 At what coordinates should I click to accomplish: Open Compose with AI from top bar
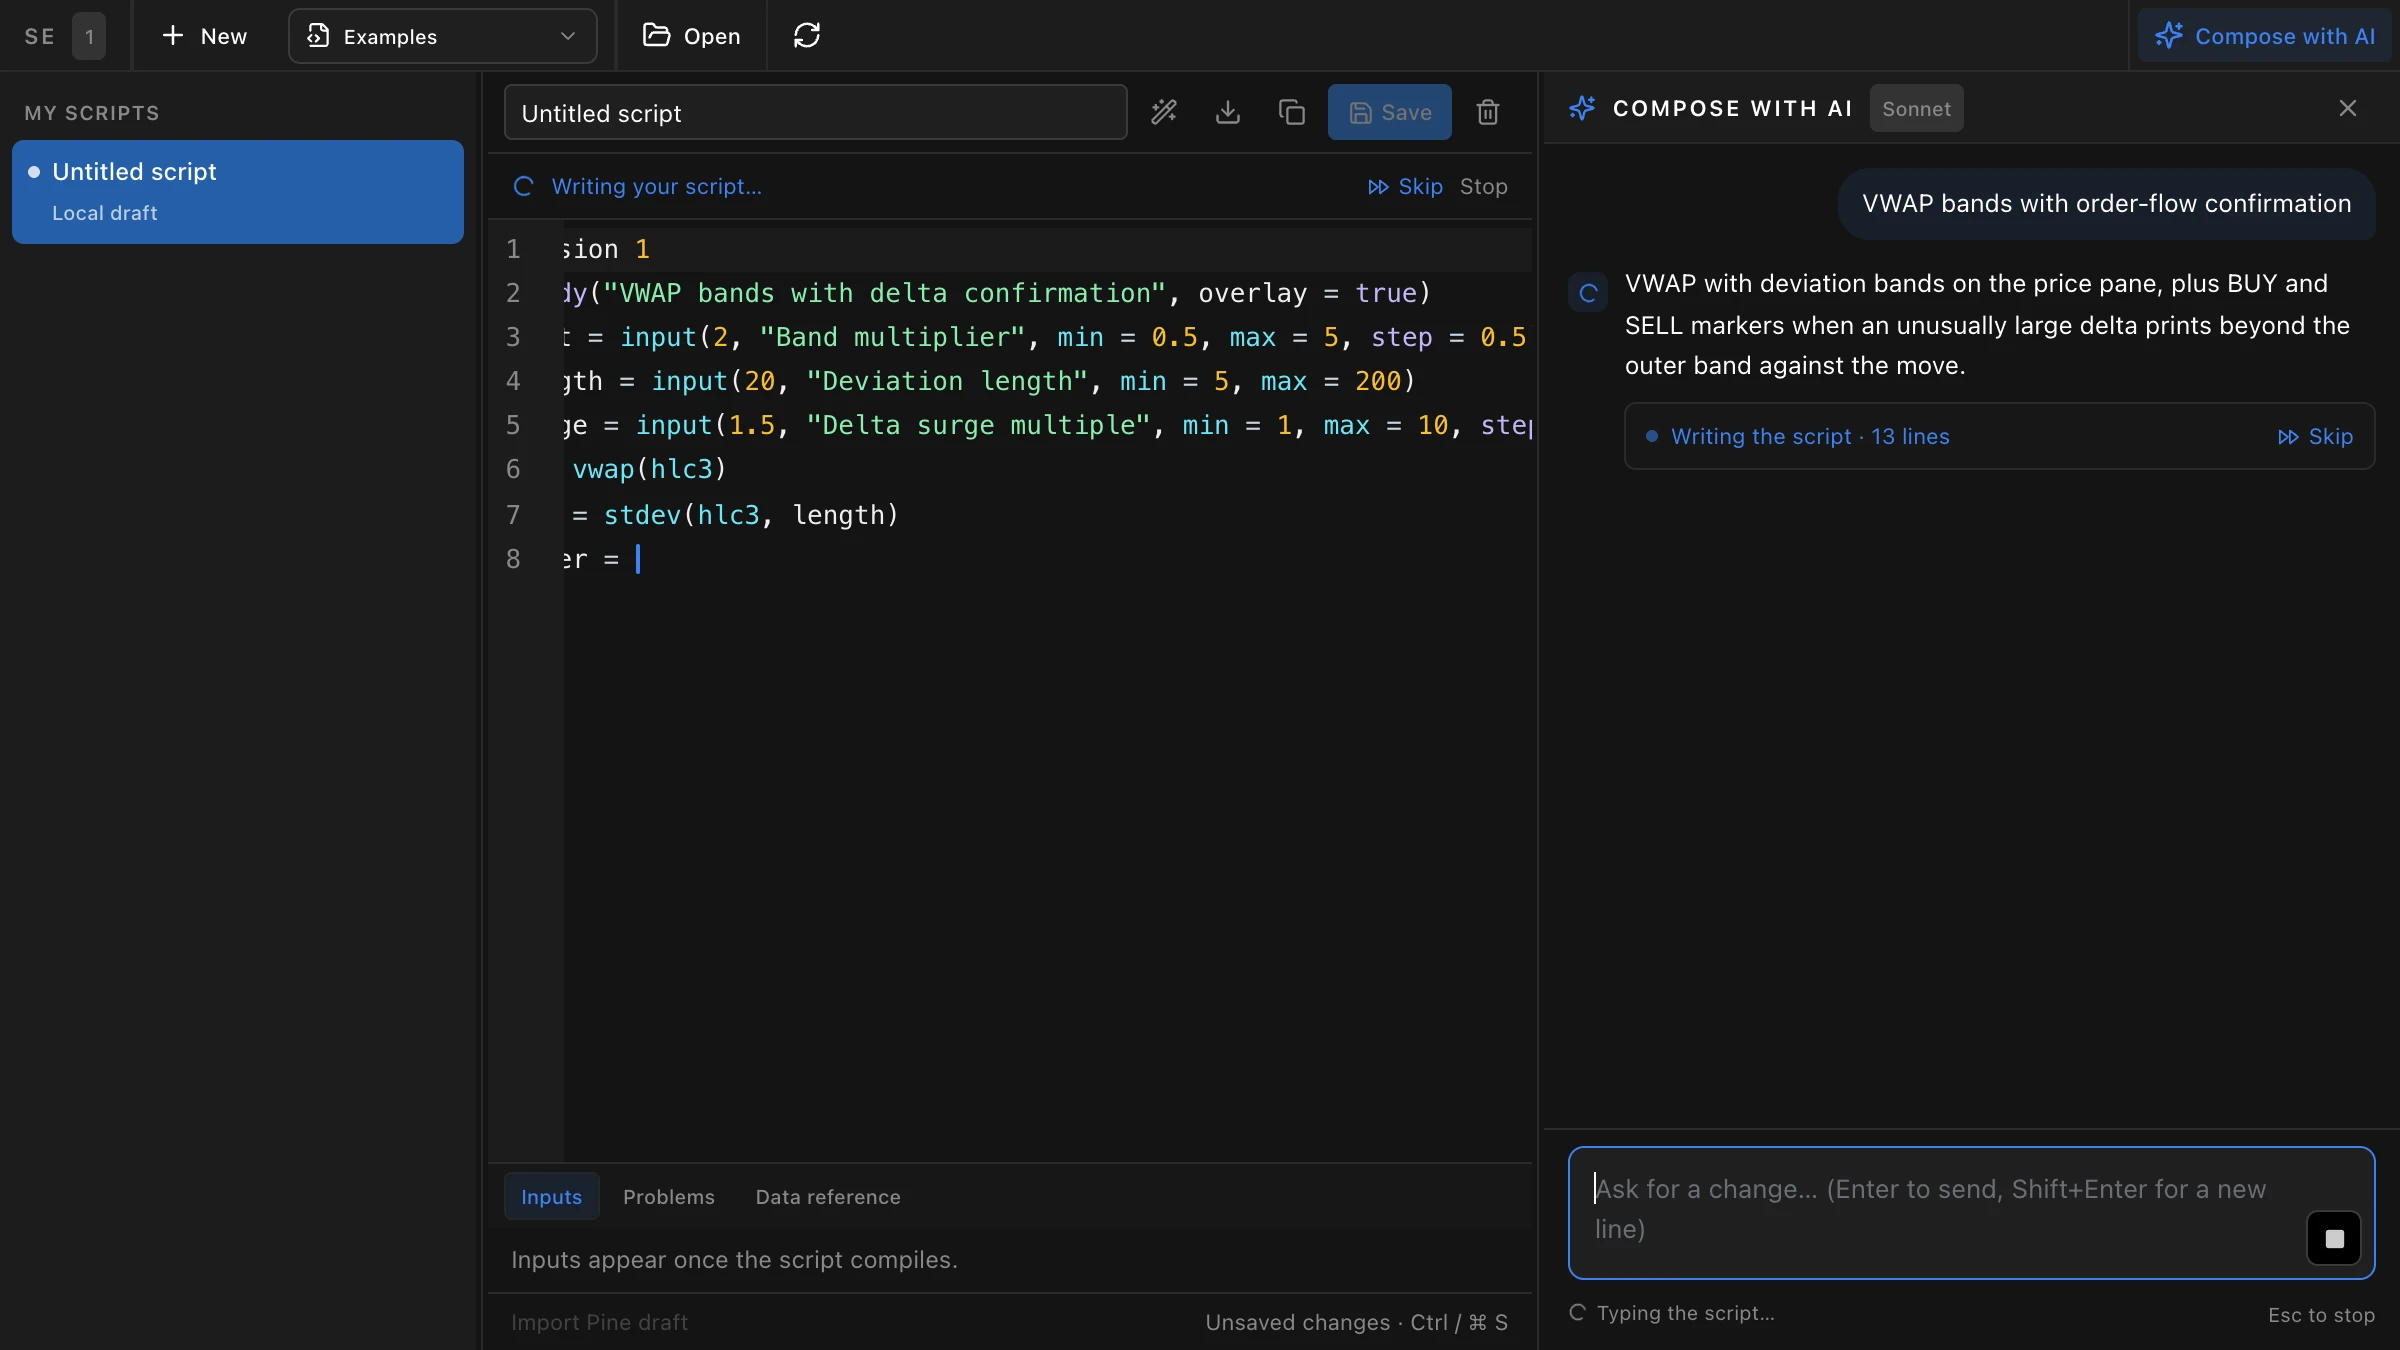pos(2265,36)
